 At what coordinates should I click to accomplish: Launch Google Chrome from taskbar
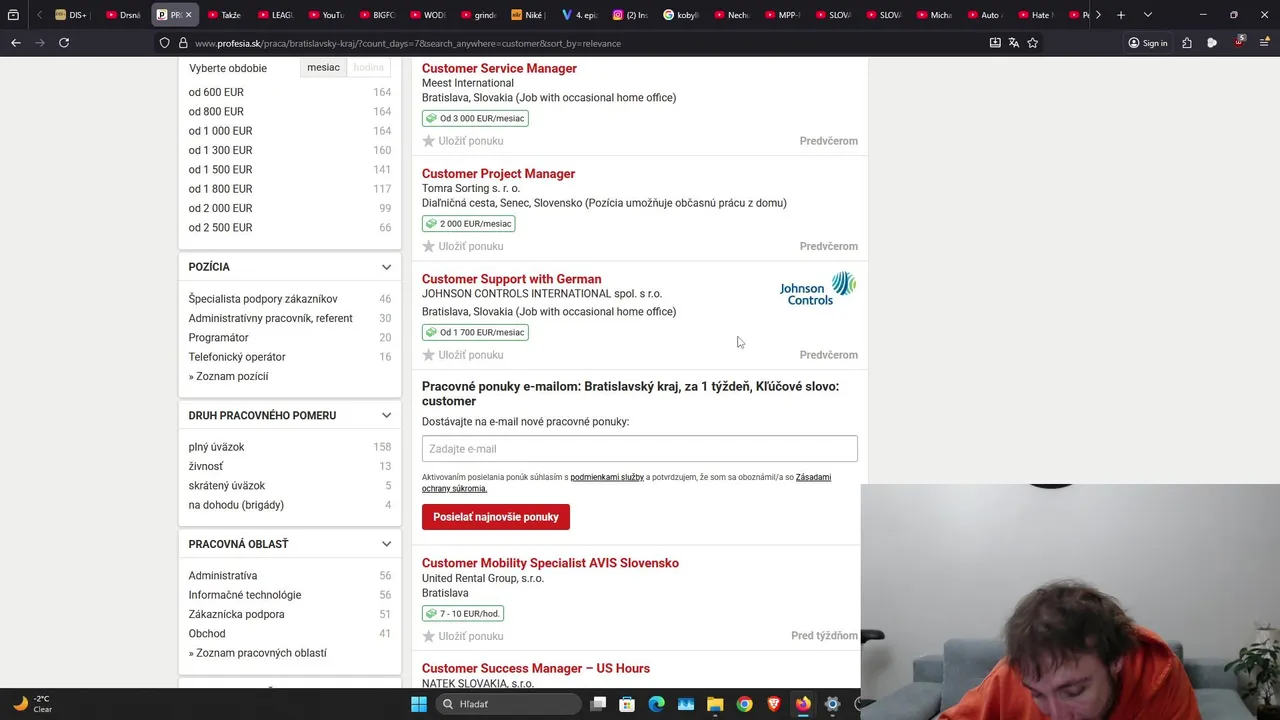click(x=744, y=704)
